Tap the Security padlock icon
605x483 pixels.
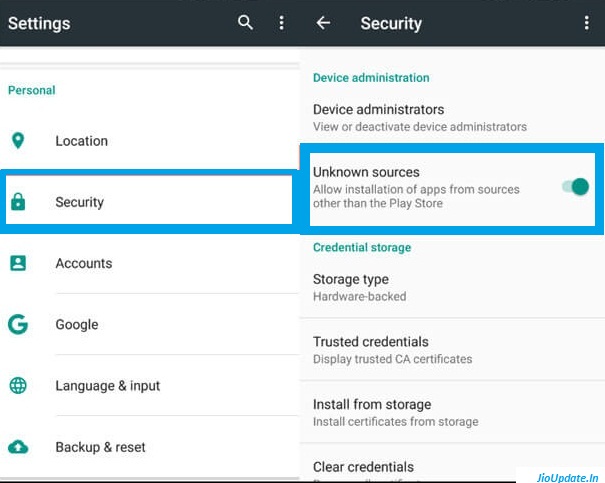18,202
